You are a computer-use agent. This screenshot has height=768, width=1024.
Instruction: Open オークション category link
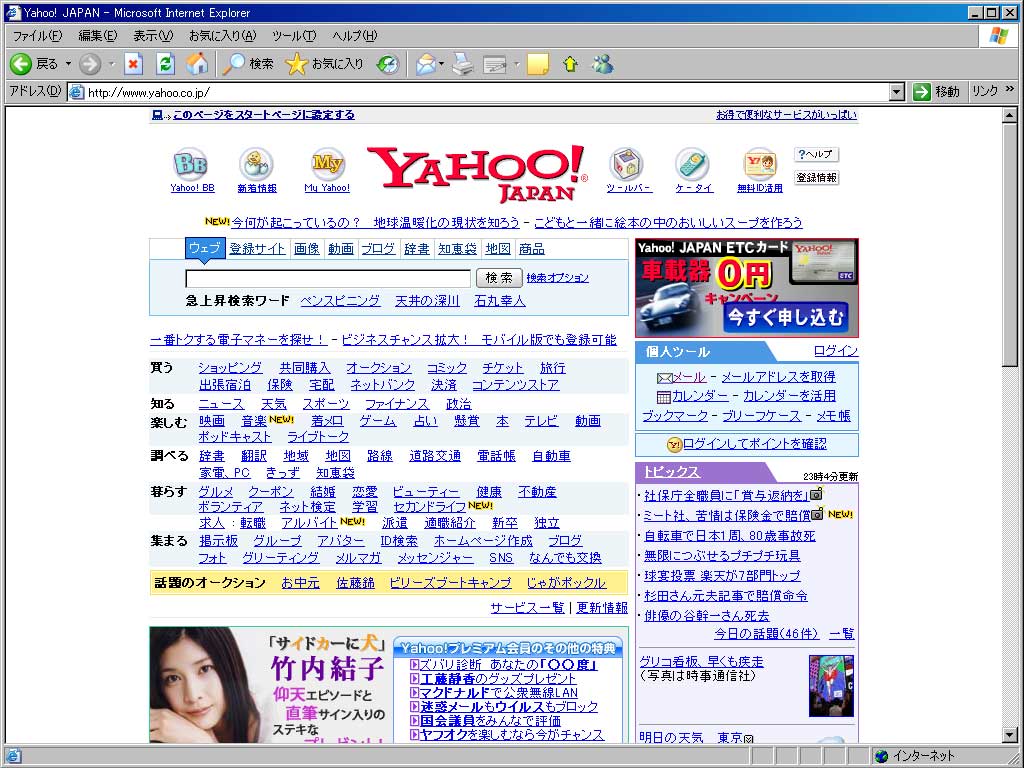[x=378, y=368]
